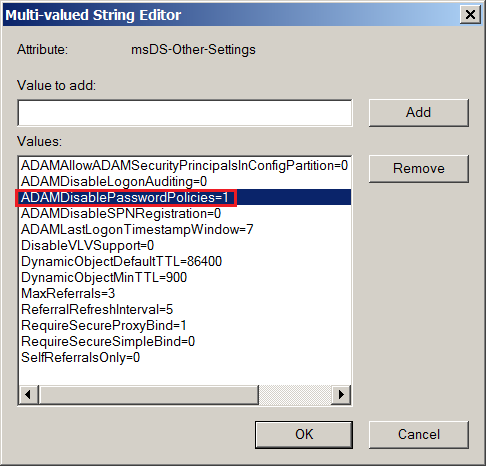The width and height of the screenshot is (486, 466).
Task: Select the ADAMDisablePasswordPolicies=1 entry
Action: pyautogui.click(x=185, y=197)
